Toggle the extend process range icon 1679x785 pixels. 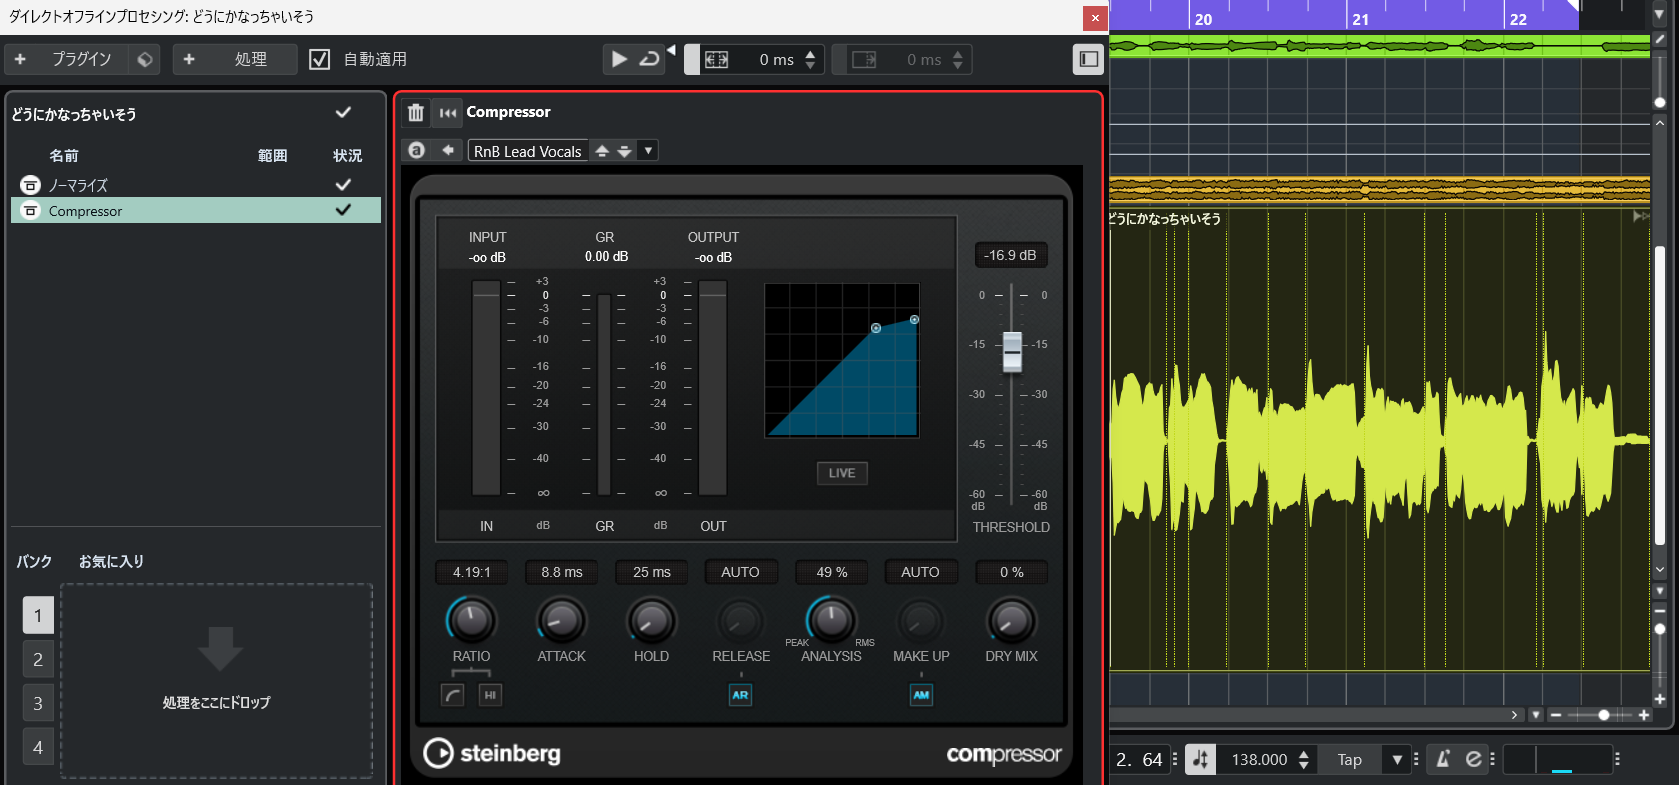click(717, 59)
